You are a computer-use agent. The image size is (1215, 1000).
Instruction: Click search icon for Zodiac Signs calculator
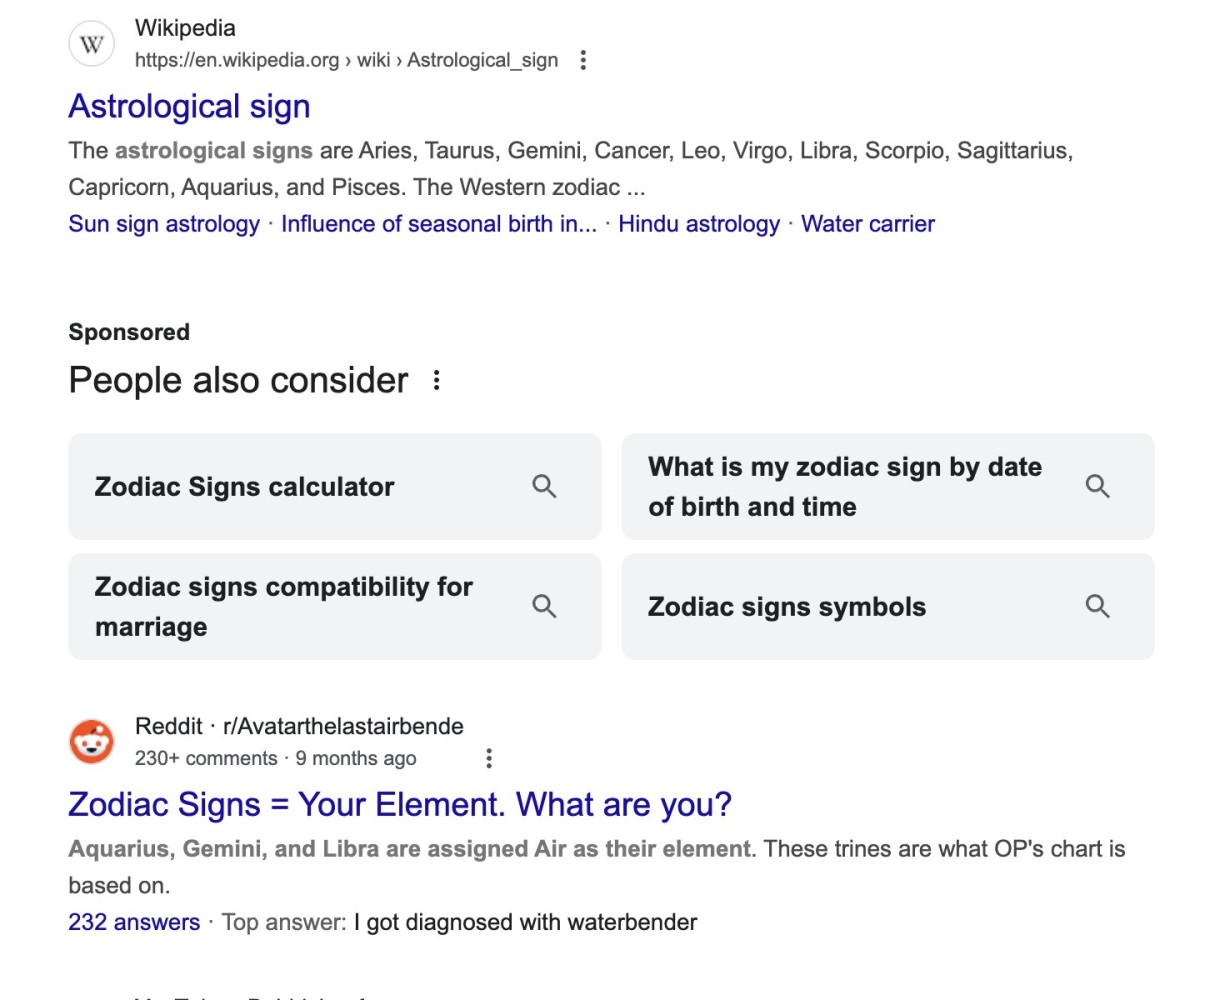click(x=544, y=487)
